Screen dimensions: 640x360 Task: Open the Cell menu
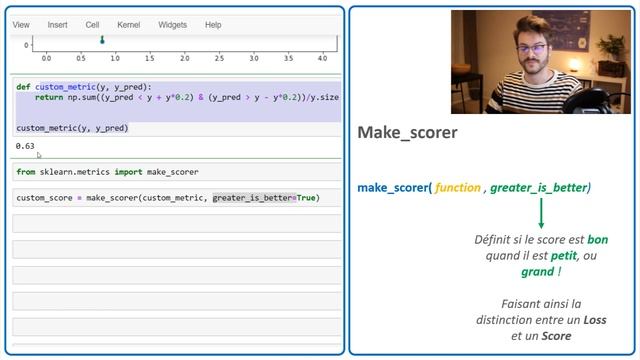tap(92, 25)
